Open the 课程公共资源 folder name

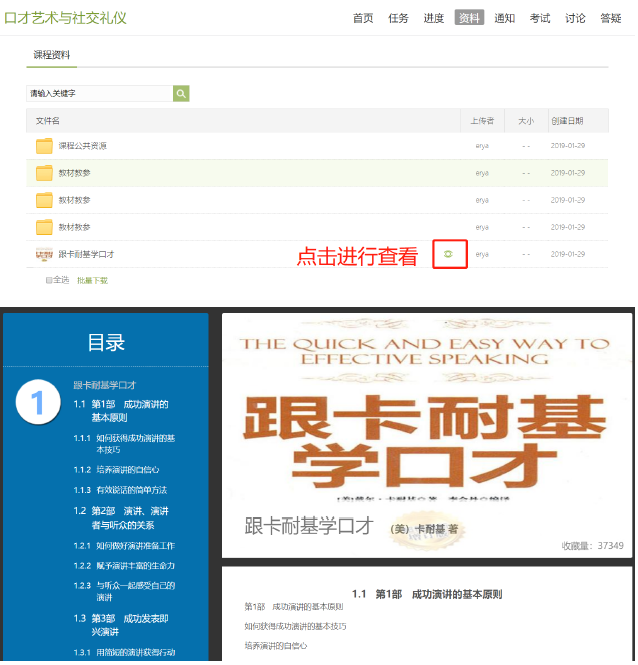tap(83, 146)
